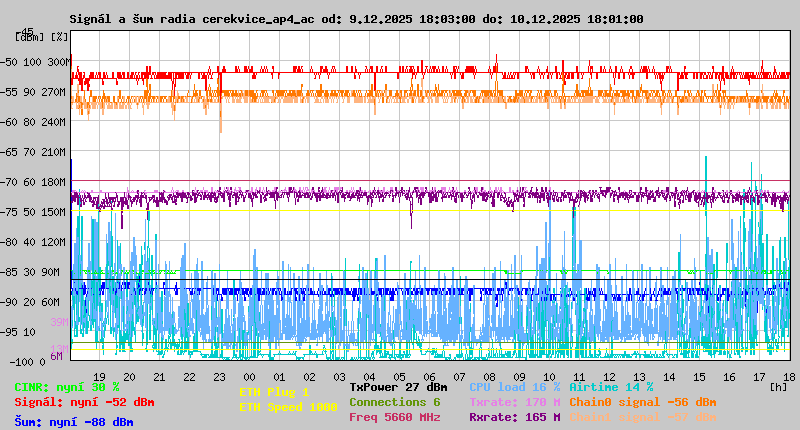800x430 pixels.
Task: Select the Airtime 14 % legend entry
Action: (611, 387)
